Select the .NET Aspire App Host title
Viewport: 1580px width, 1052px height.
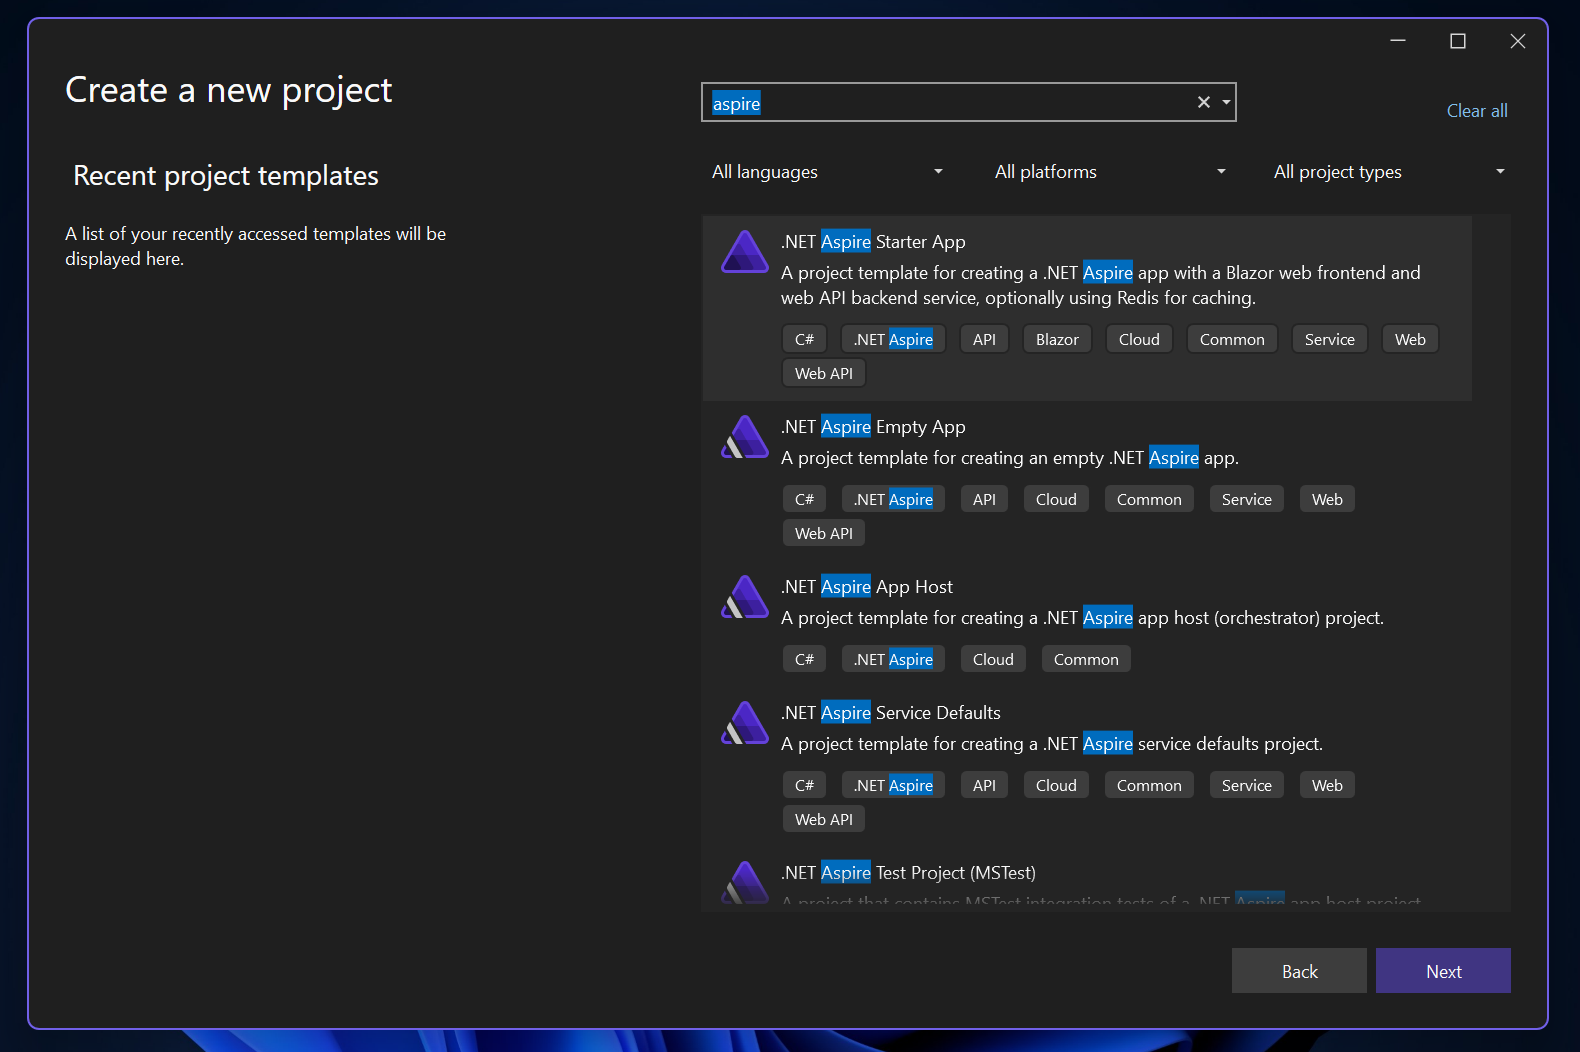tap(867, 587)
